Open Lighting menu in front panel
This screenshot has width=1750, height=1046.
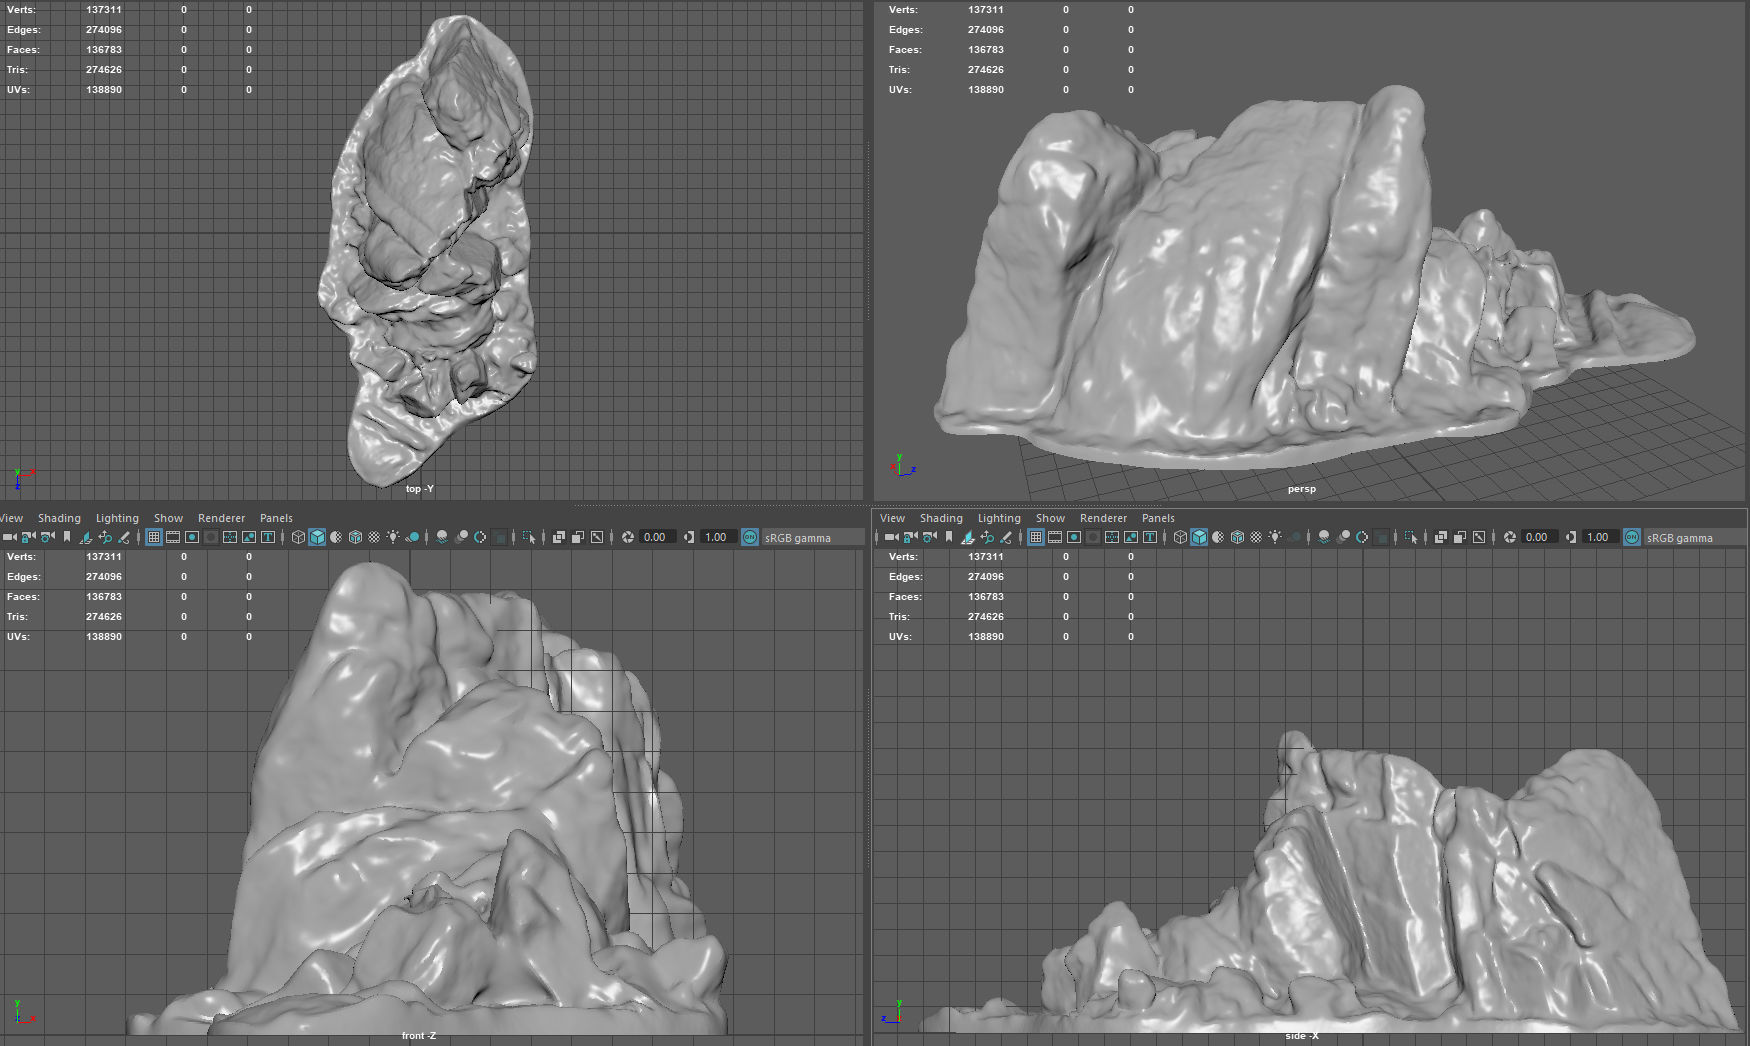point(117,518)
